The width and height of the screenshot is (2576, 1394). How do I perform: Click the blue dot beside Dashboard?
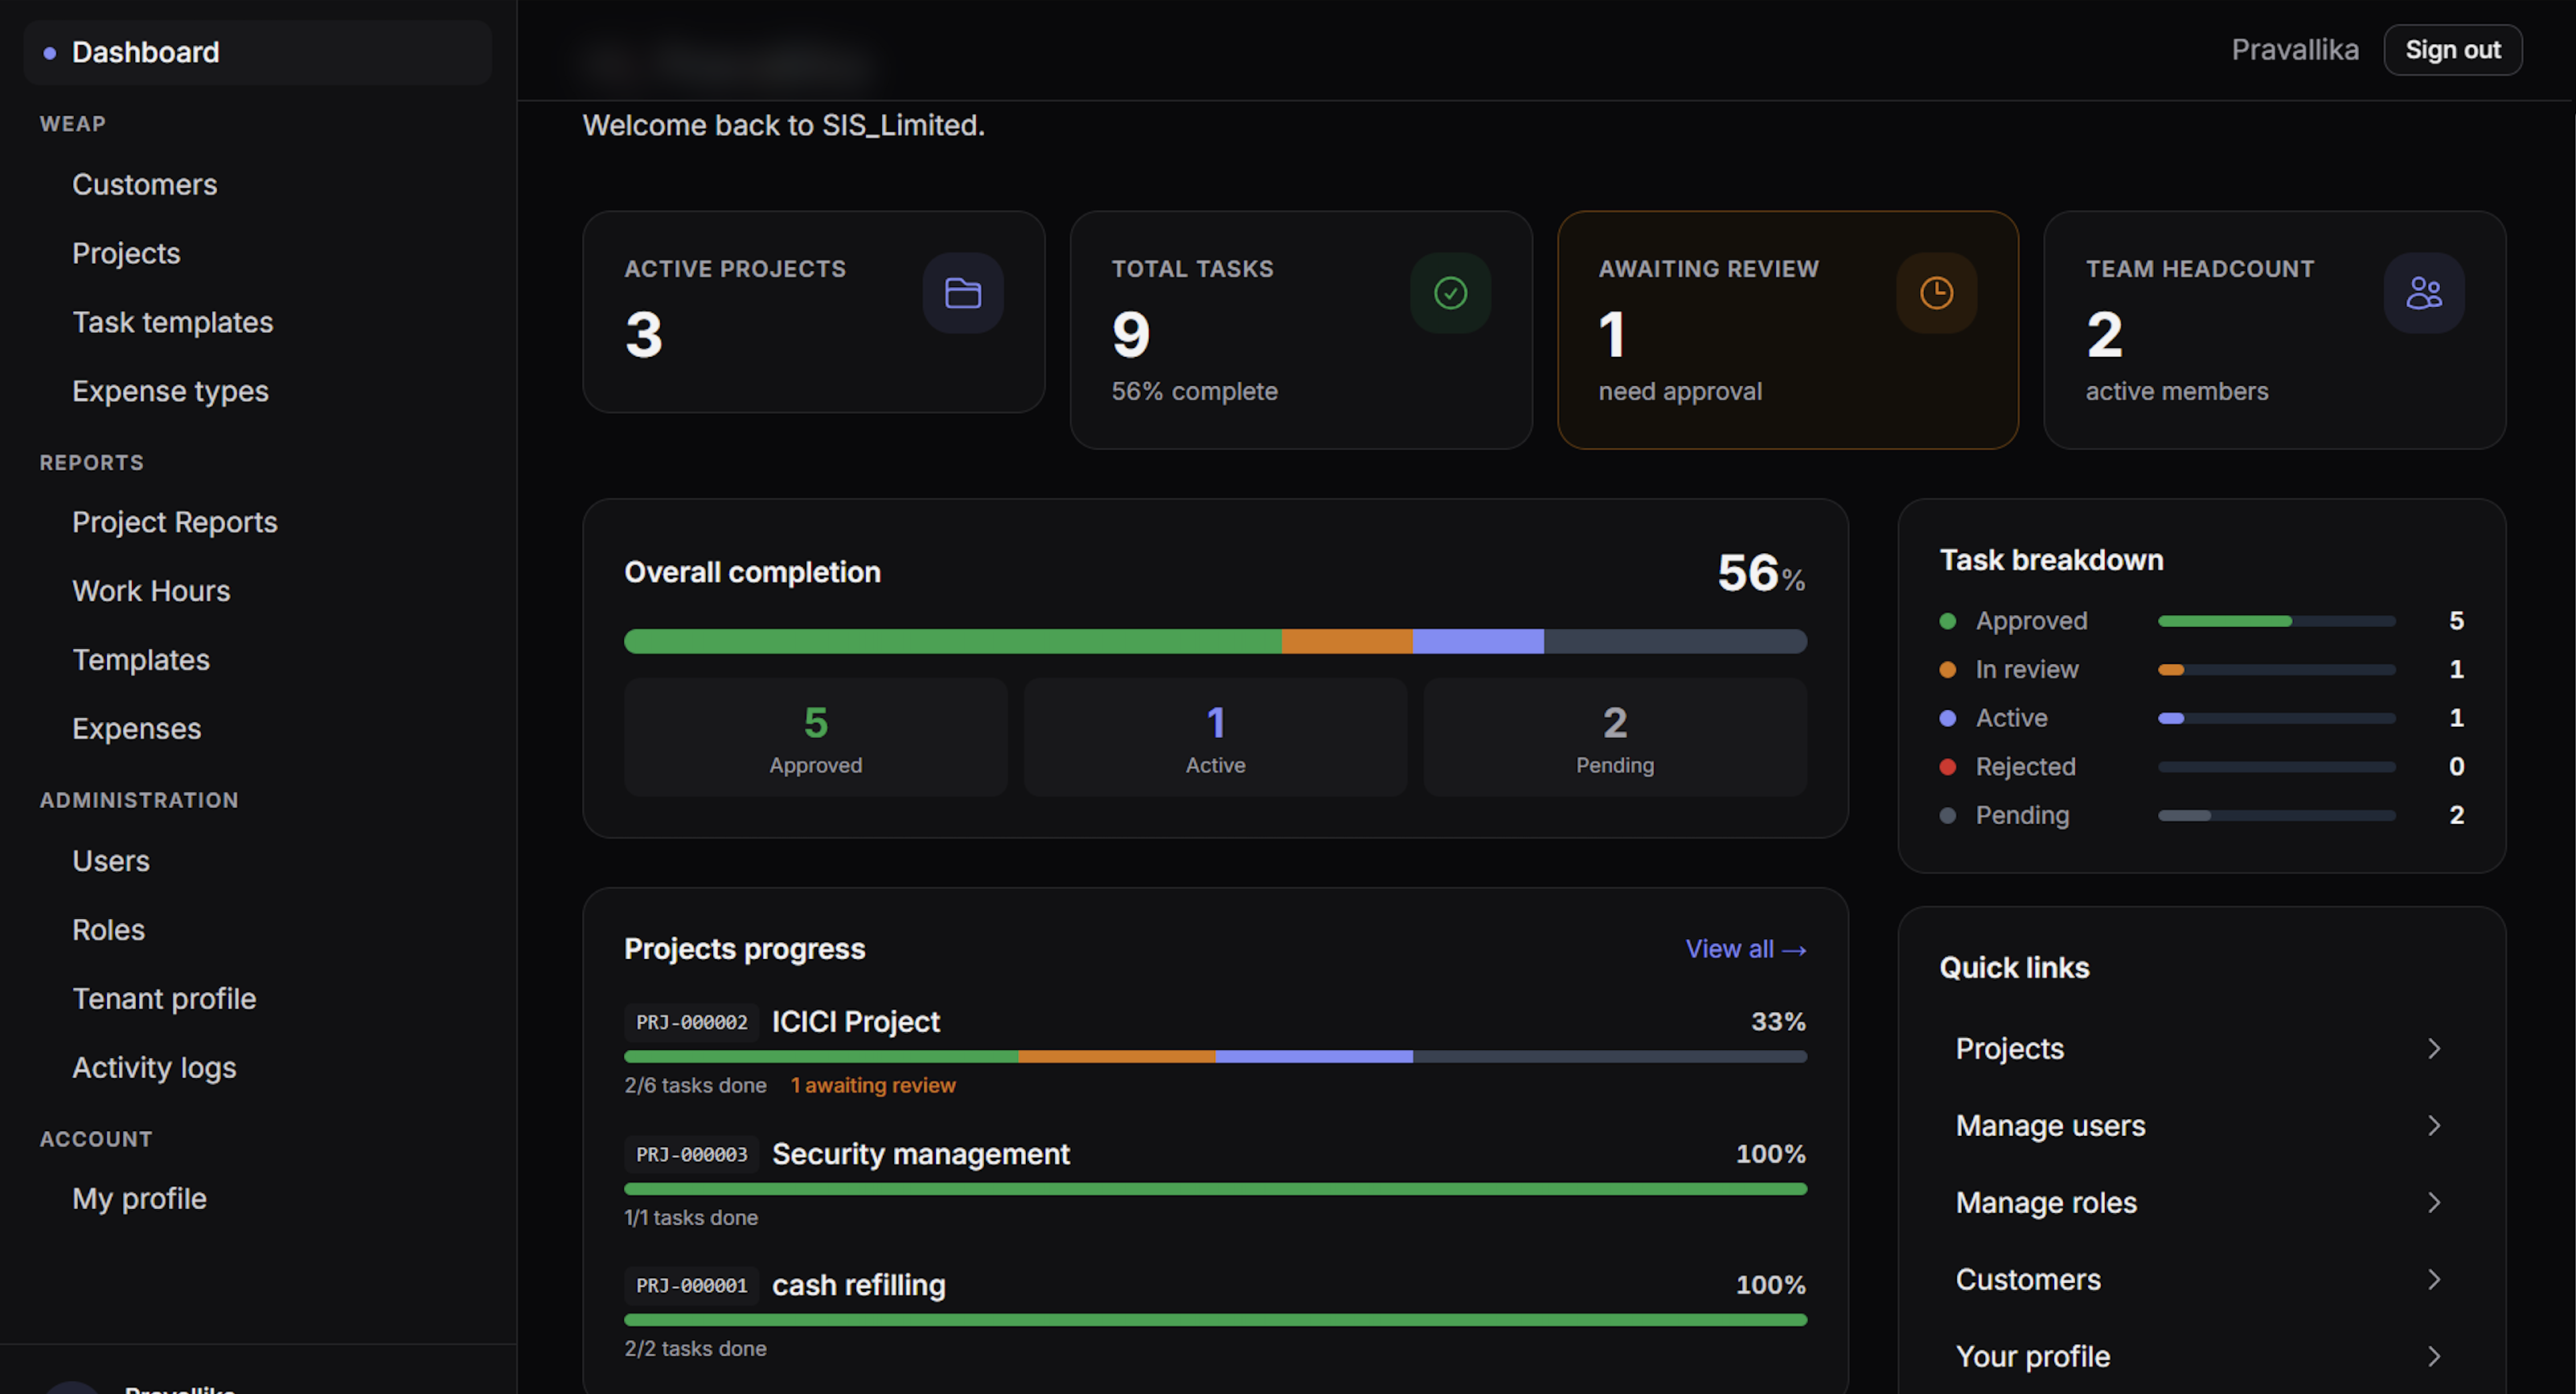tap(49, 53)
